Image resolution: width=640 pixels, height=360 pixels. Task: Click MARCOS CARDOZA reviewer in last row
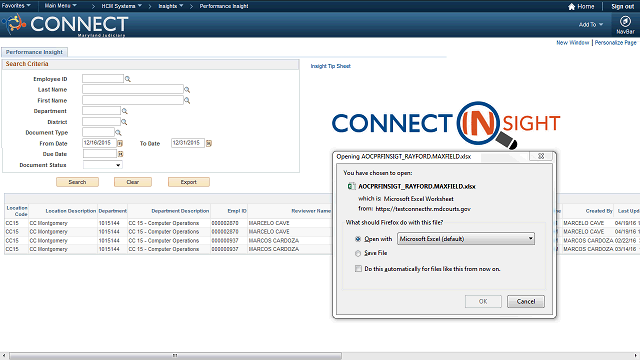tap(273, 249)
